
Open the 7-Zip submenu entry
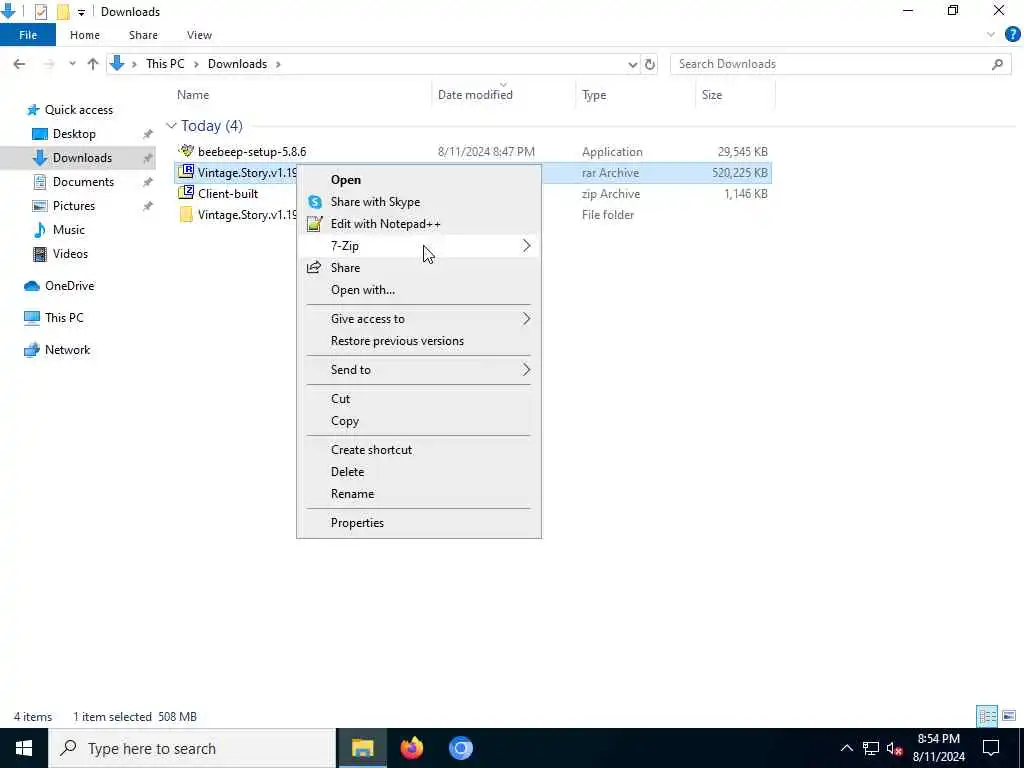[x=419, y=246]
